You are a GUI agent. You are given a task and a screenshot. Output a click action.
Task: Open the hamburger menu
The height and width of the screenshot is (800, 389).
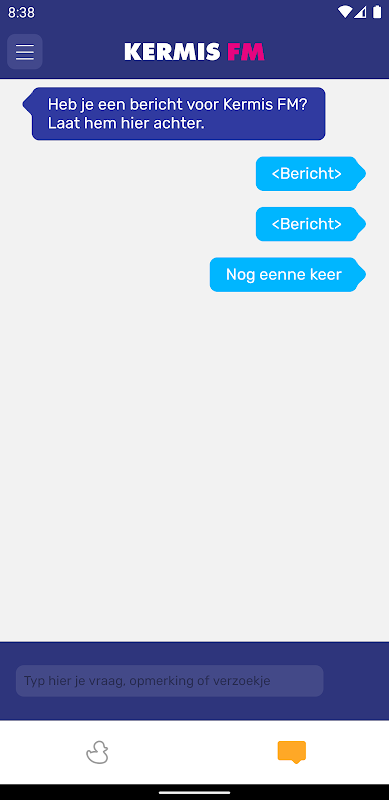(x=25, y=52)
